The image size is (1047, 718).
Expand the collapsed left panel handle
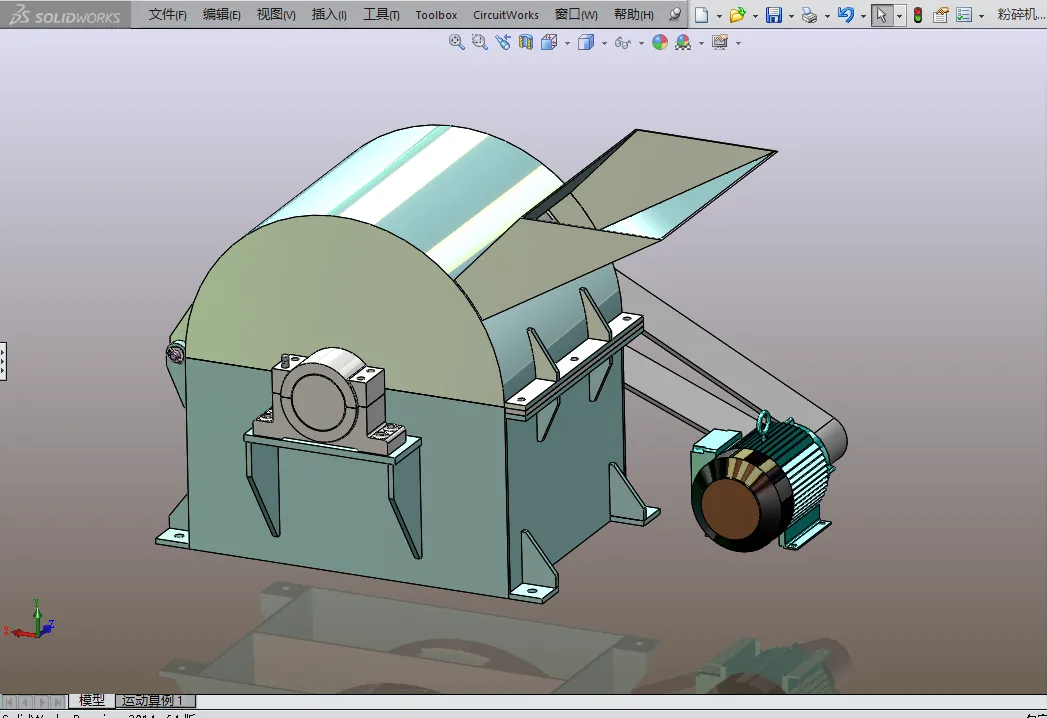pos(3,360)
